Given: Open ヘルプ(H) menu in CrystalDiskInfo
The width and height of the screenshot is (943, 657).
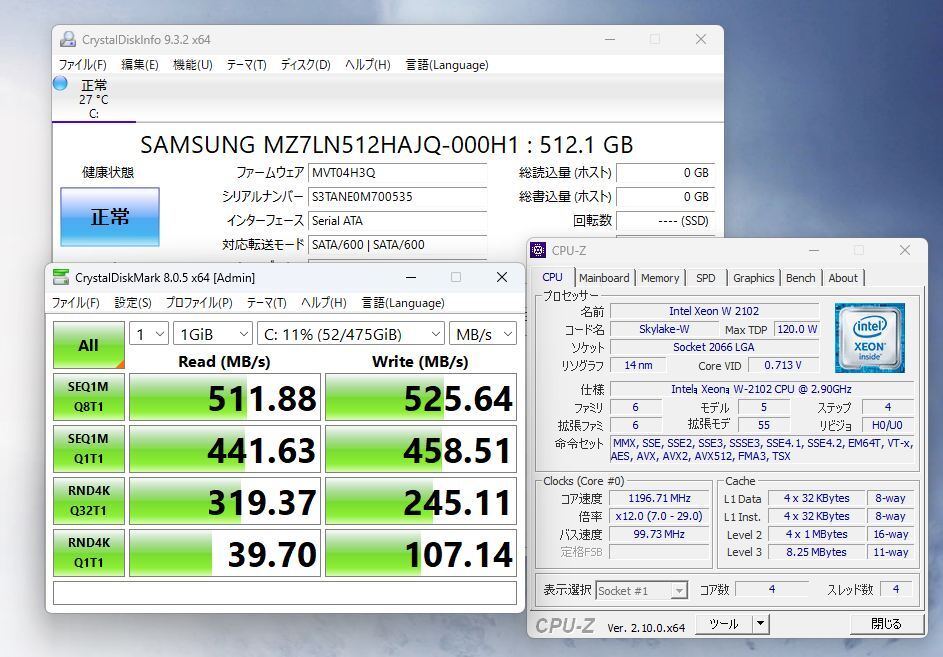Looking at the screenshot, I should point(367,64).
